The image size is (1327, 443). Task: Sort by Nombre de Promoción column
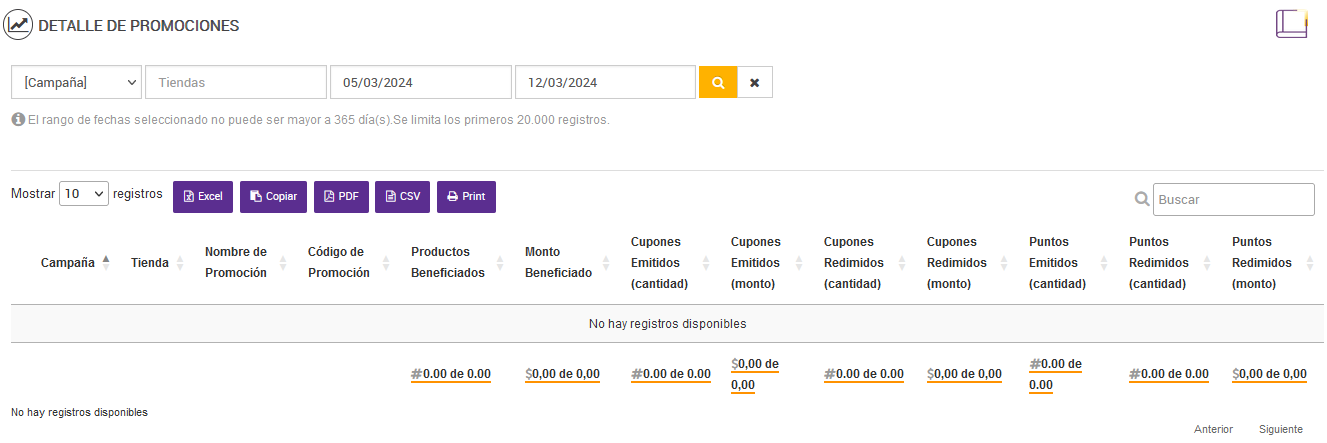click(x=236, y=263)
